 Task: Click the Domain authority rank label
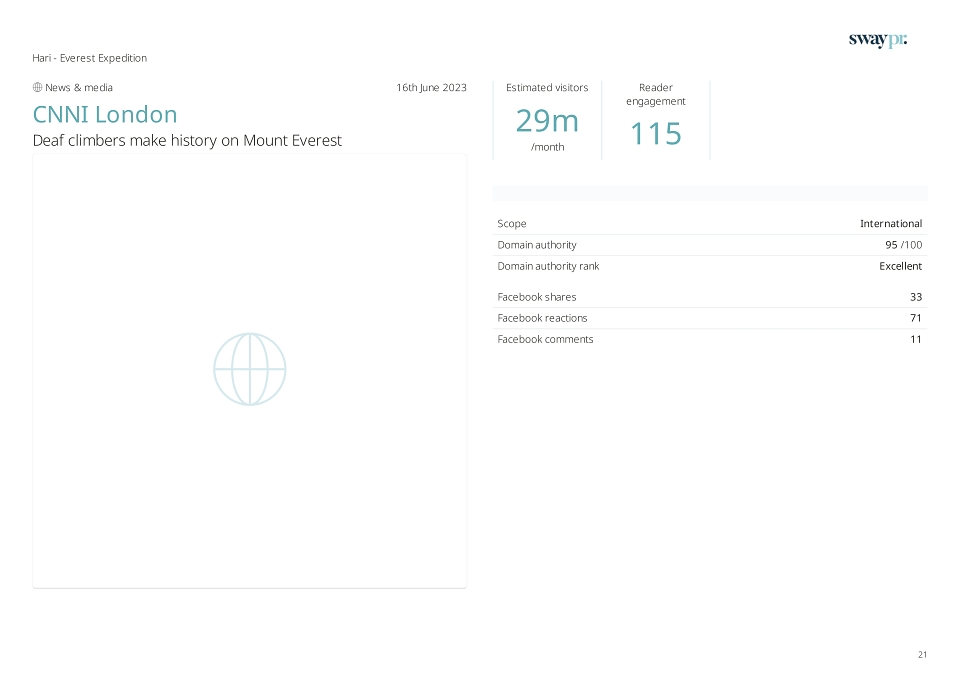point(548,266)
